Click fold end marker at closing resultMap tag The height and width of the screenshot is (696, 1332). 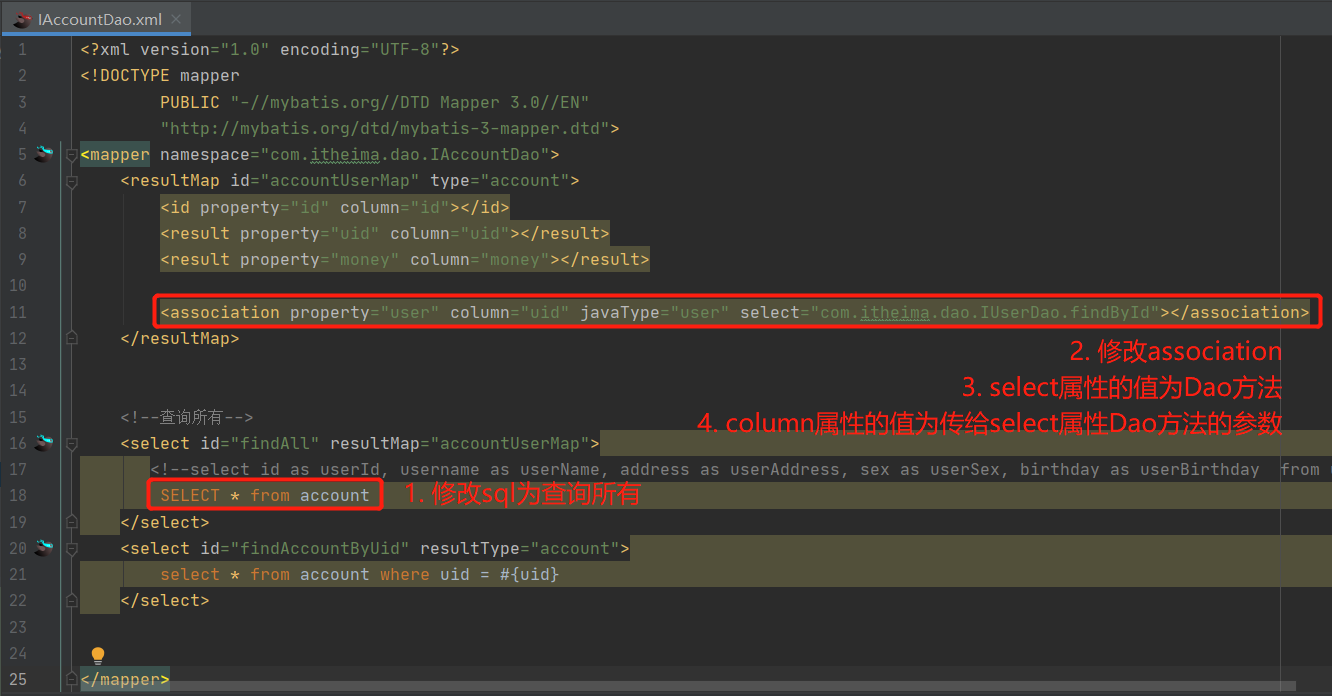pyautogui.click(x=71, y=338)
